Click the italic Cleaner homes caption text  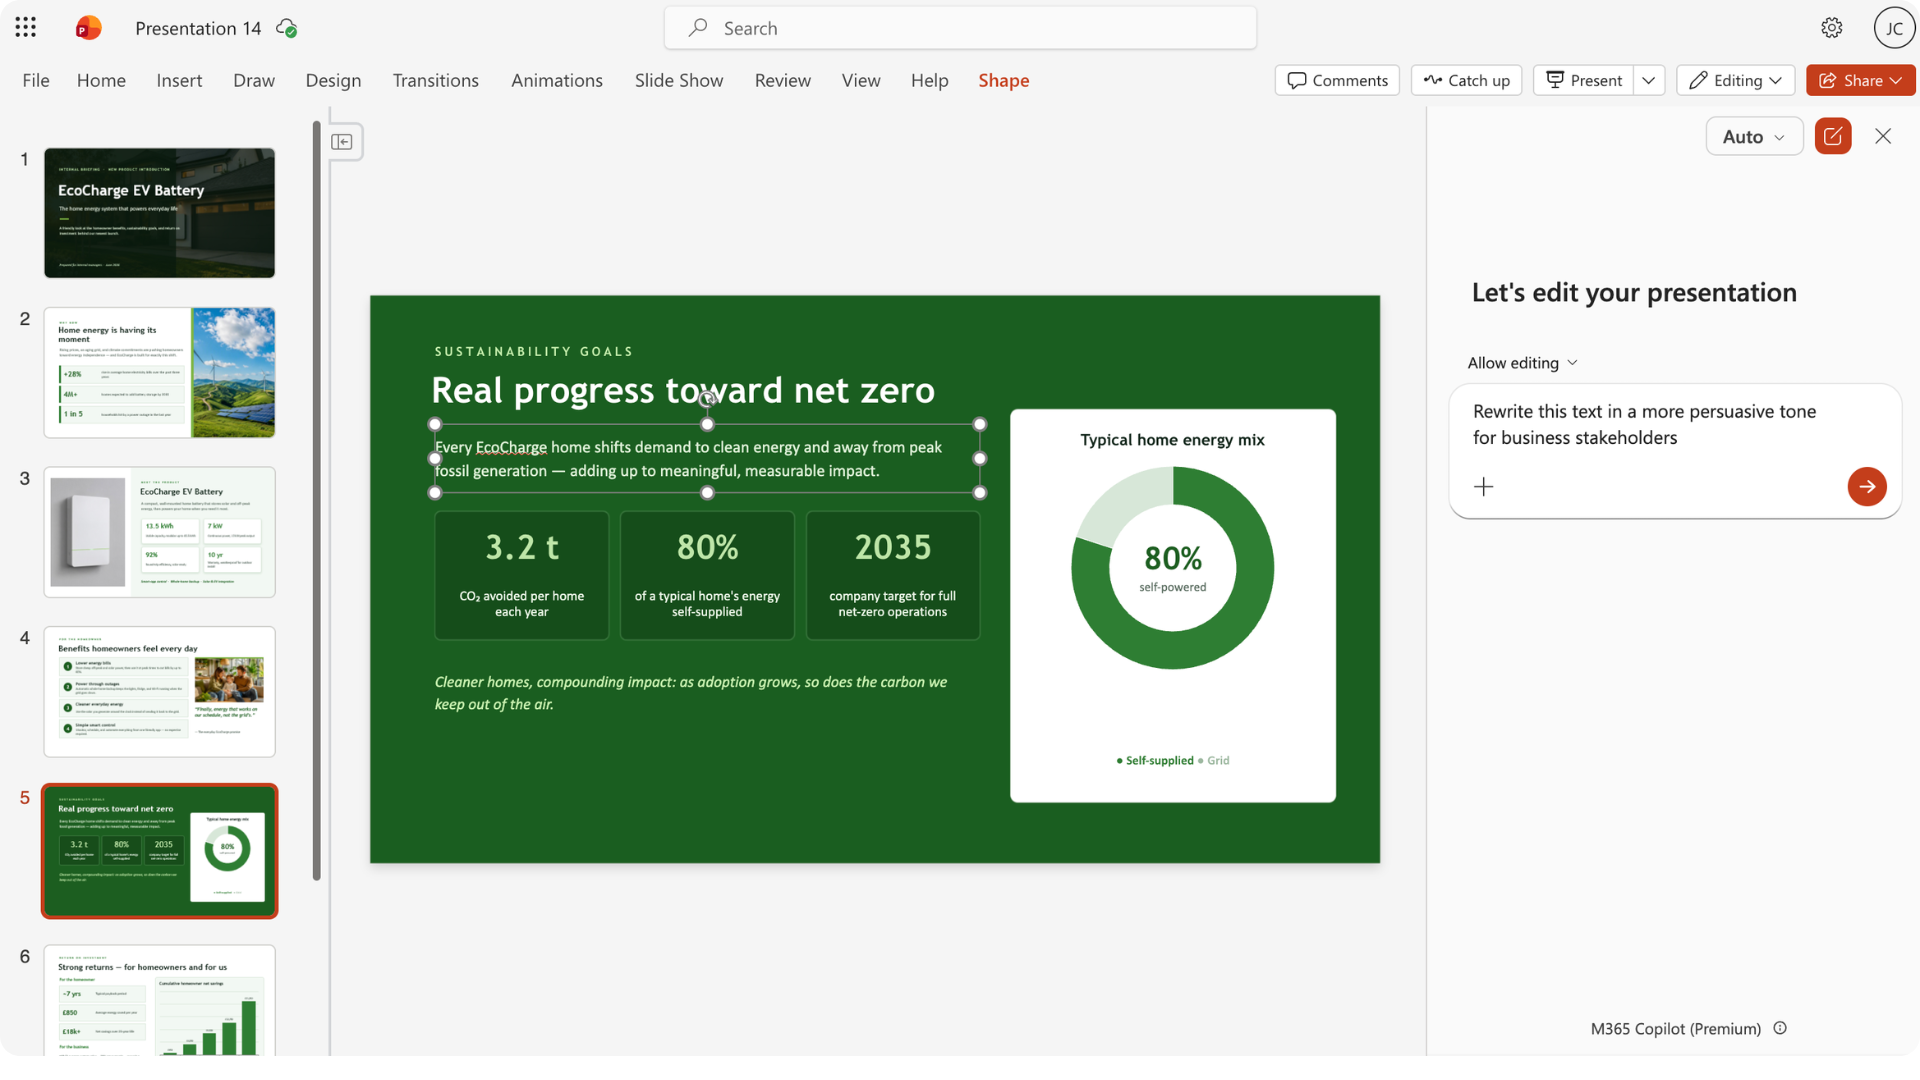[x=691, y=693]
